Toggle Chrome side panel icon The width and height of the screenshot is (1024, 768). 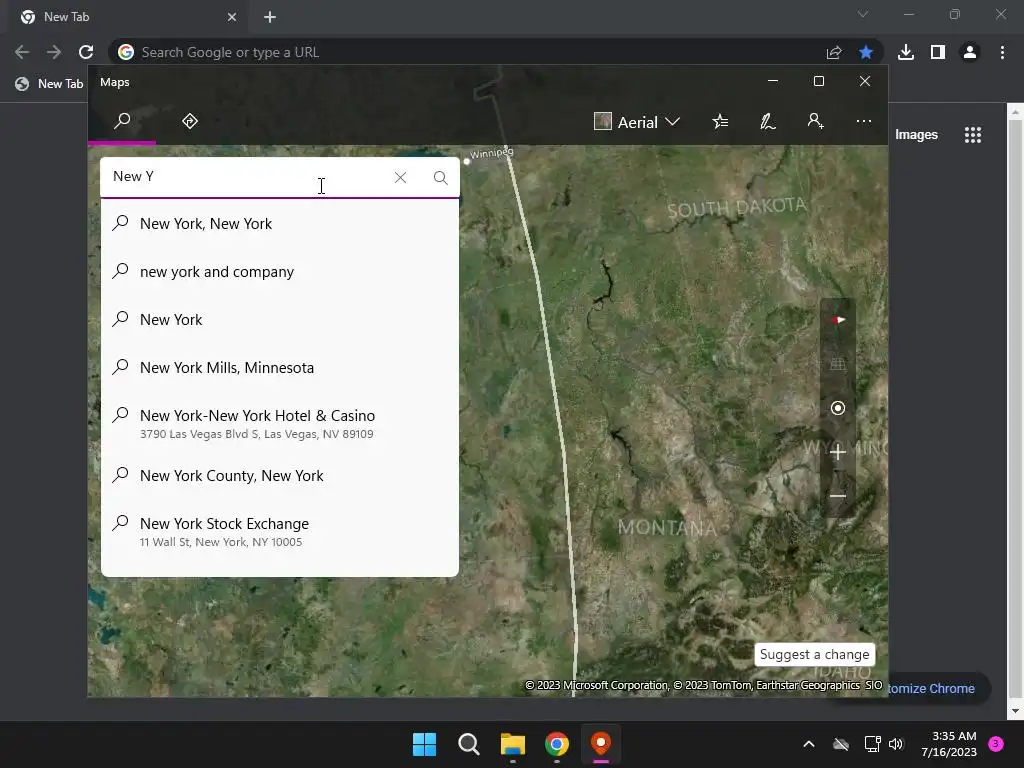tap(938, 52)
